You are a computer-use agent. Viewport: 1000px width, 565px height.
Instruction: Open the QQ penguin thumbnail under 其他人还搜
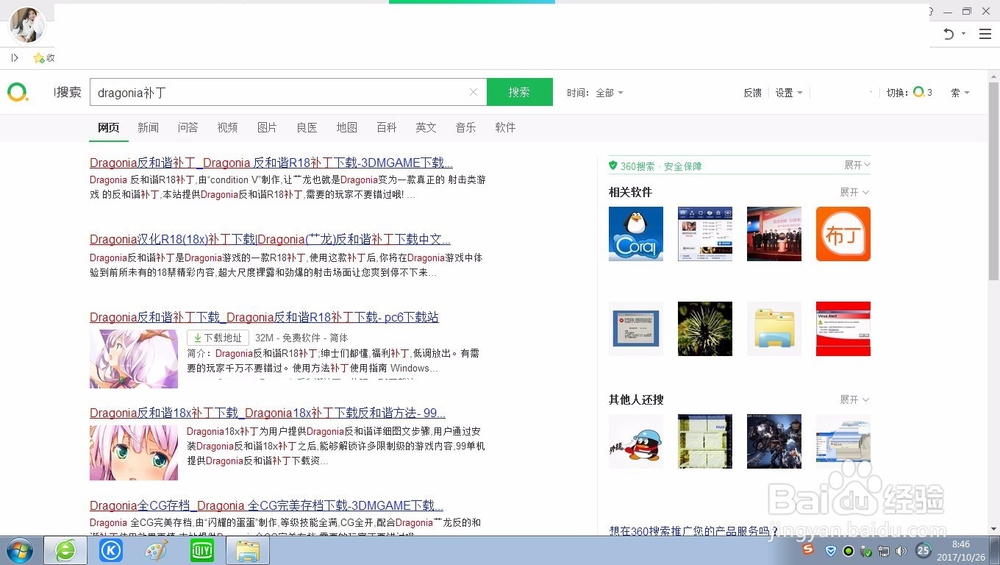point(636,441)
